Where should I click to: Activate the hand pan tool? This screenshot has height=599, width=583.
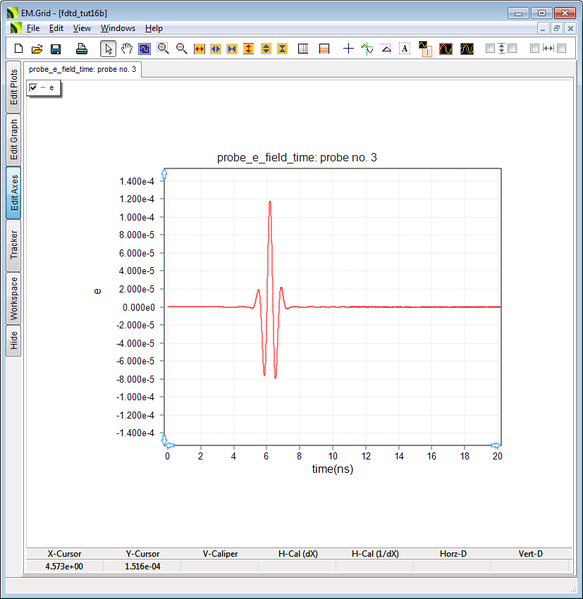click(126, 49)
